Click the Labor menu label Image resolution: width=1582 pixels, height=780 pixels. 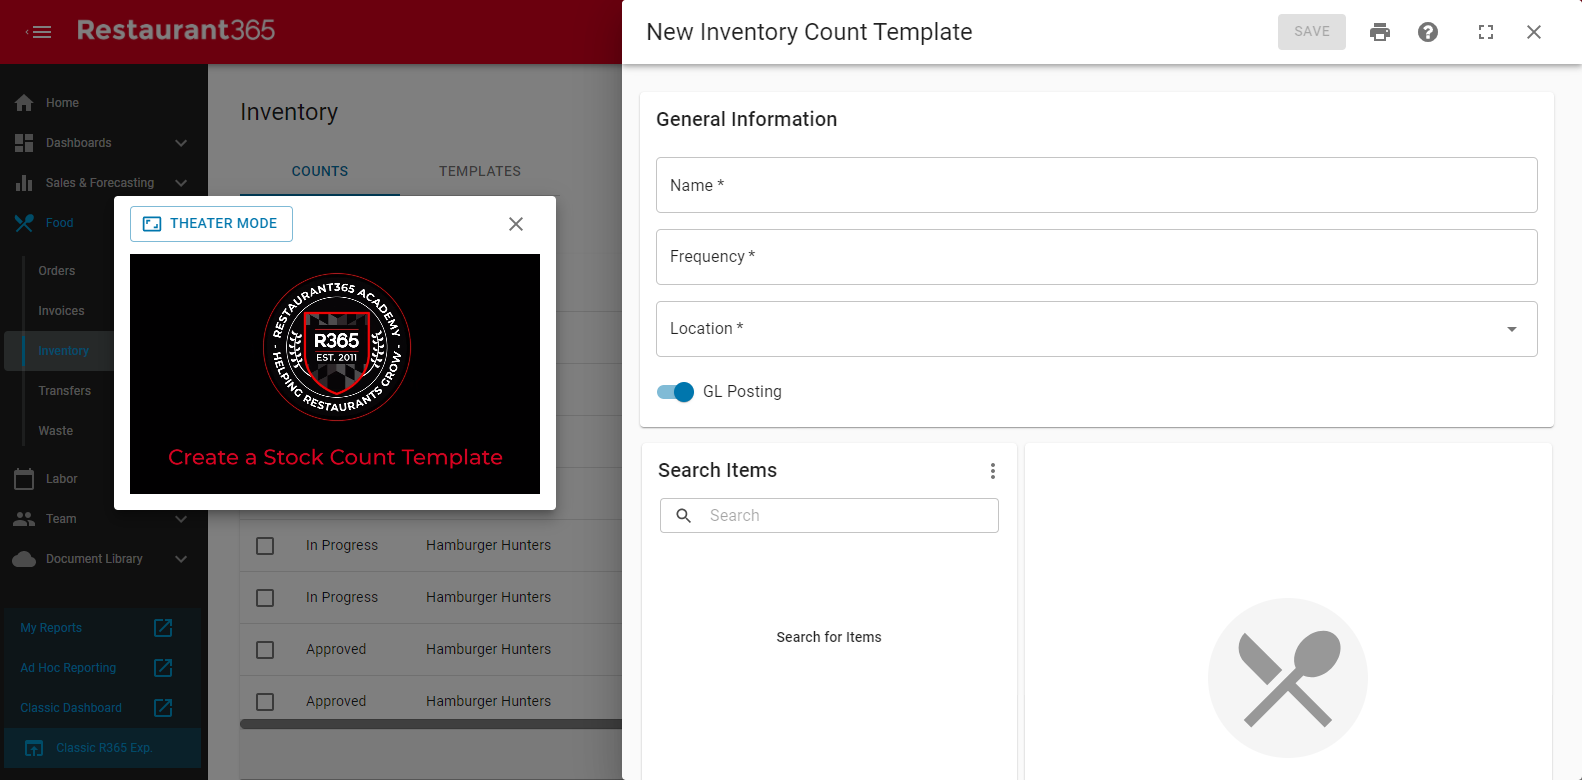pos(62,479)
